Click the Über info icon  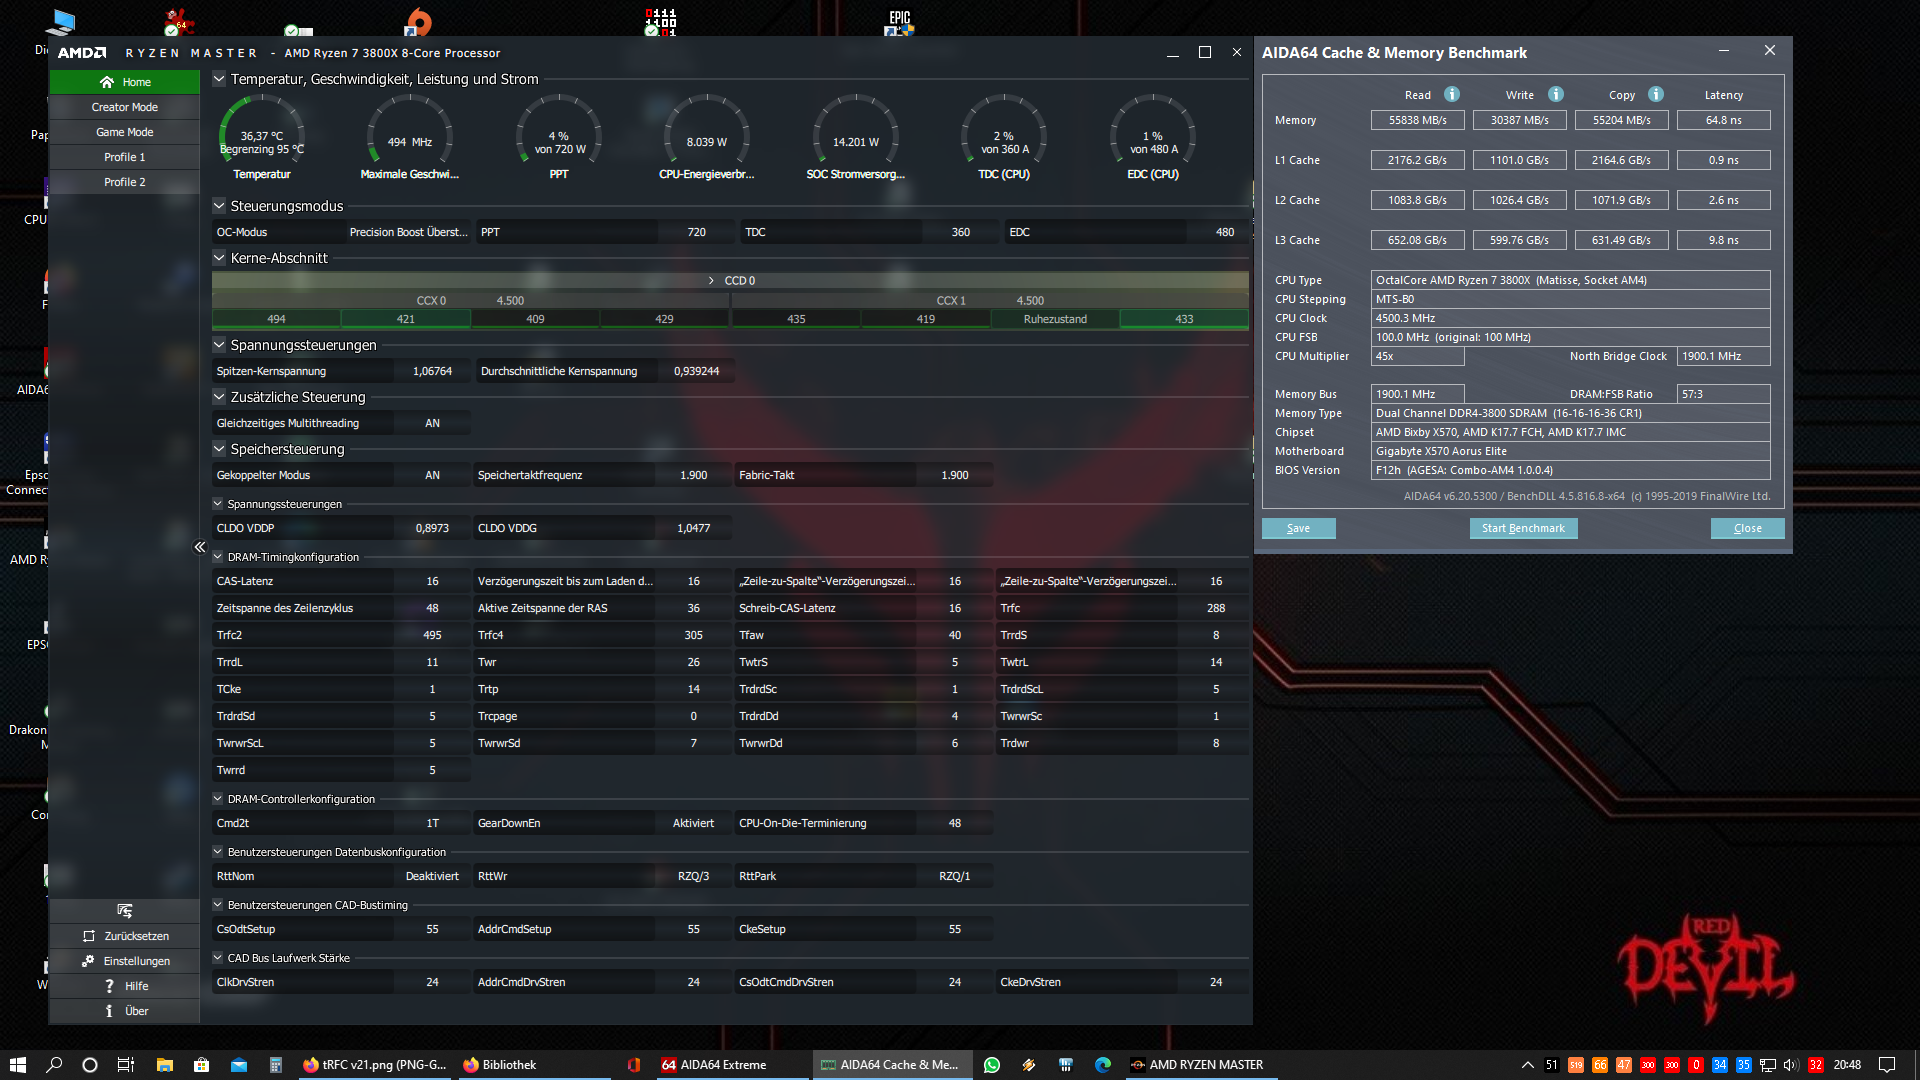(109, 1011)
